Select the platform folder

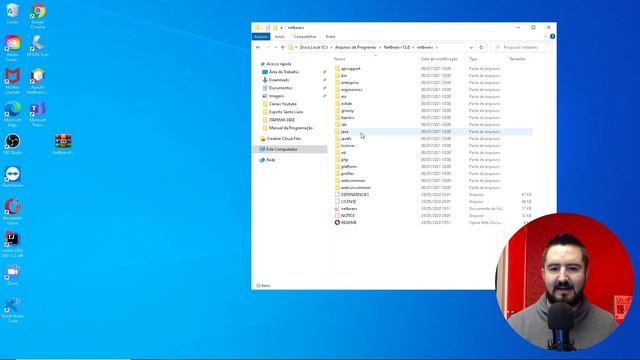(x=349, y=167)
